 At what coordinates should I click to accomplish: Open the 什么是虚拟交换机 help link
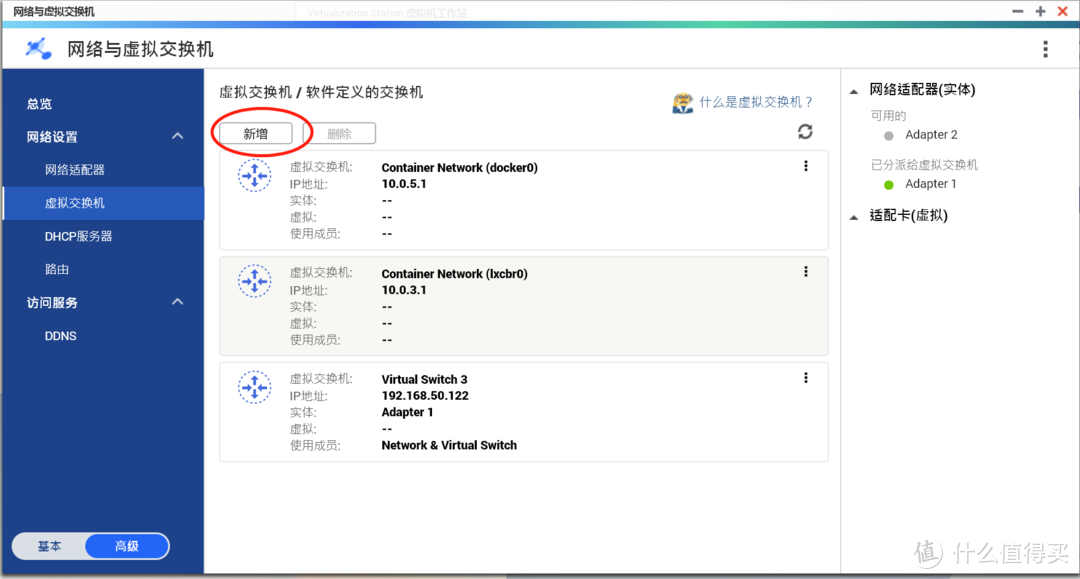tap(755, 103)
